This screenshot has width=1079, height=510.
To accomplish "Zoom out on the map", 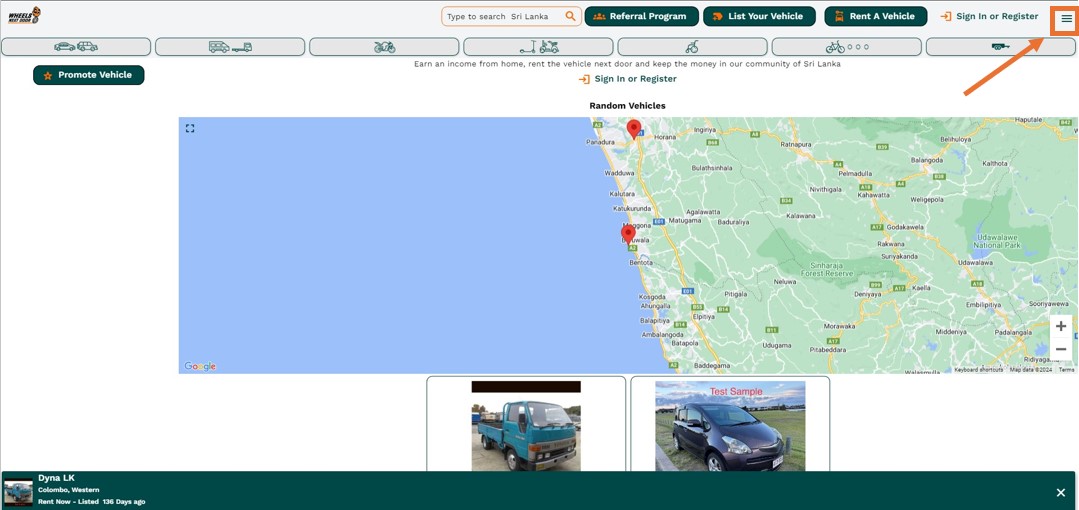I will click(x=1061, y=349).
